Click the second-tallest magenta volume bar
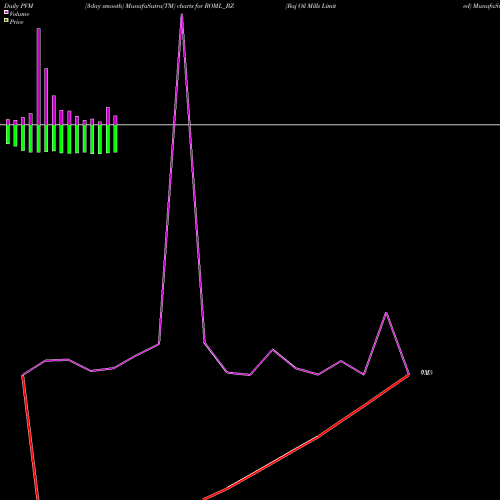The width and height of the screenshot is (500, 500). coord(46,97)
